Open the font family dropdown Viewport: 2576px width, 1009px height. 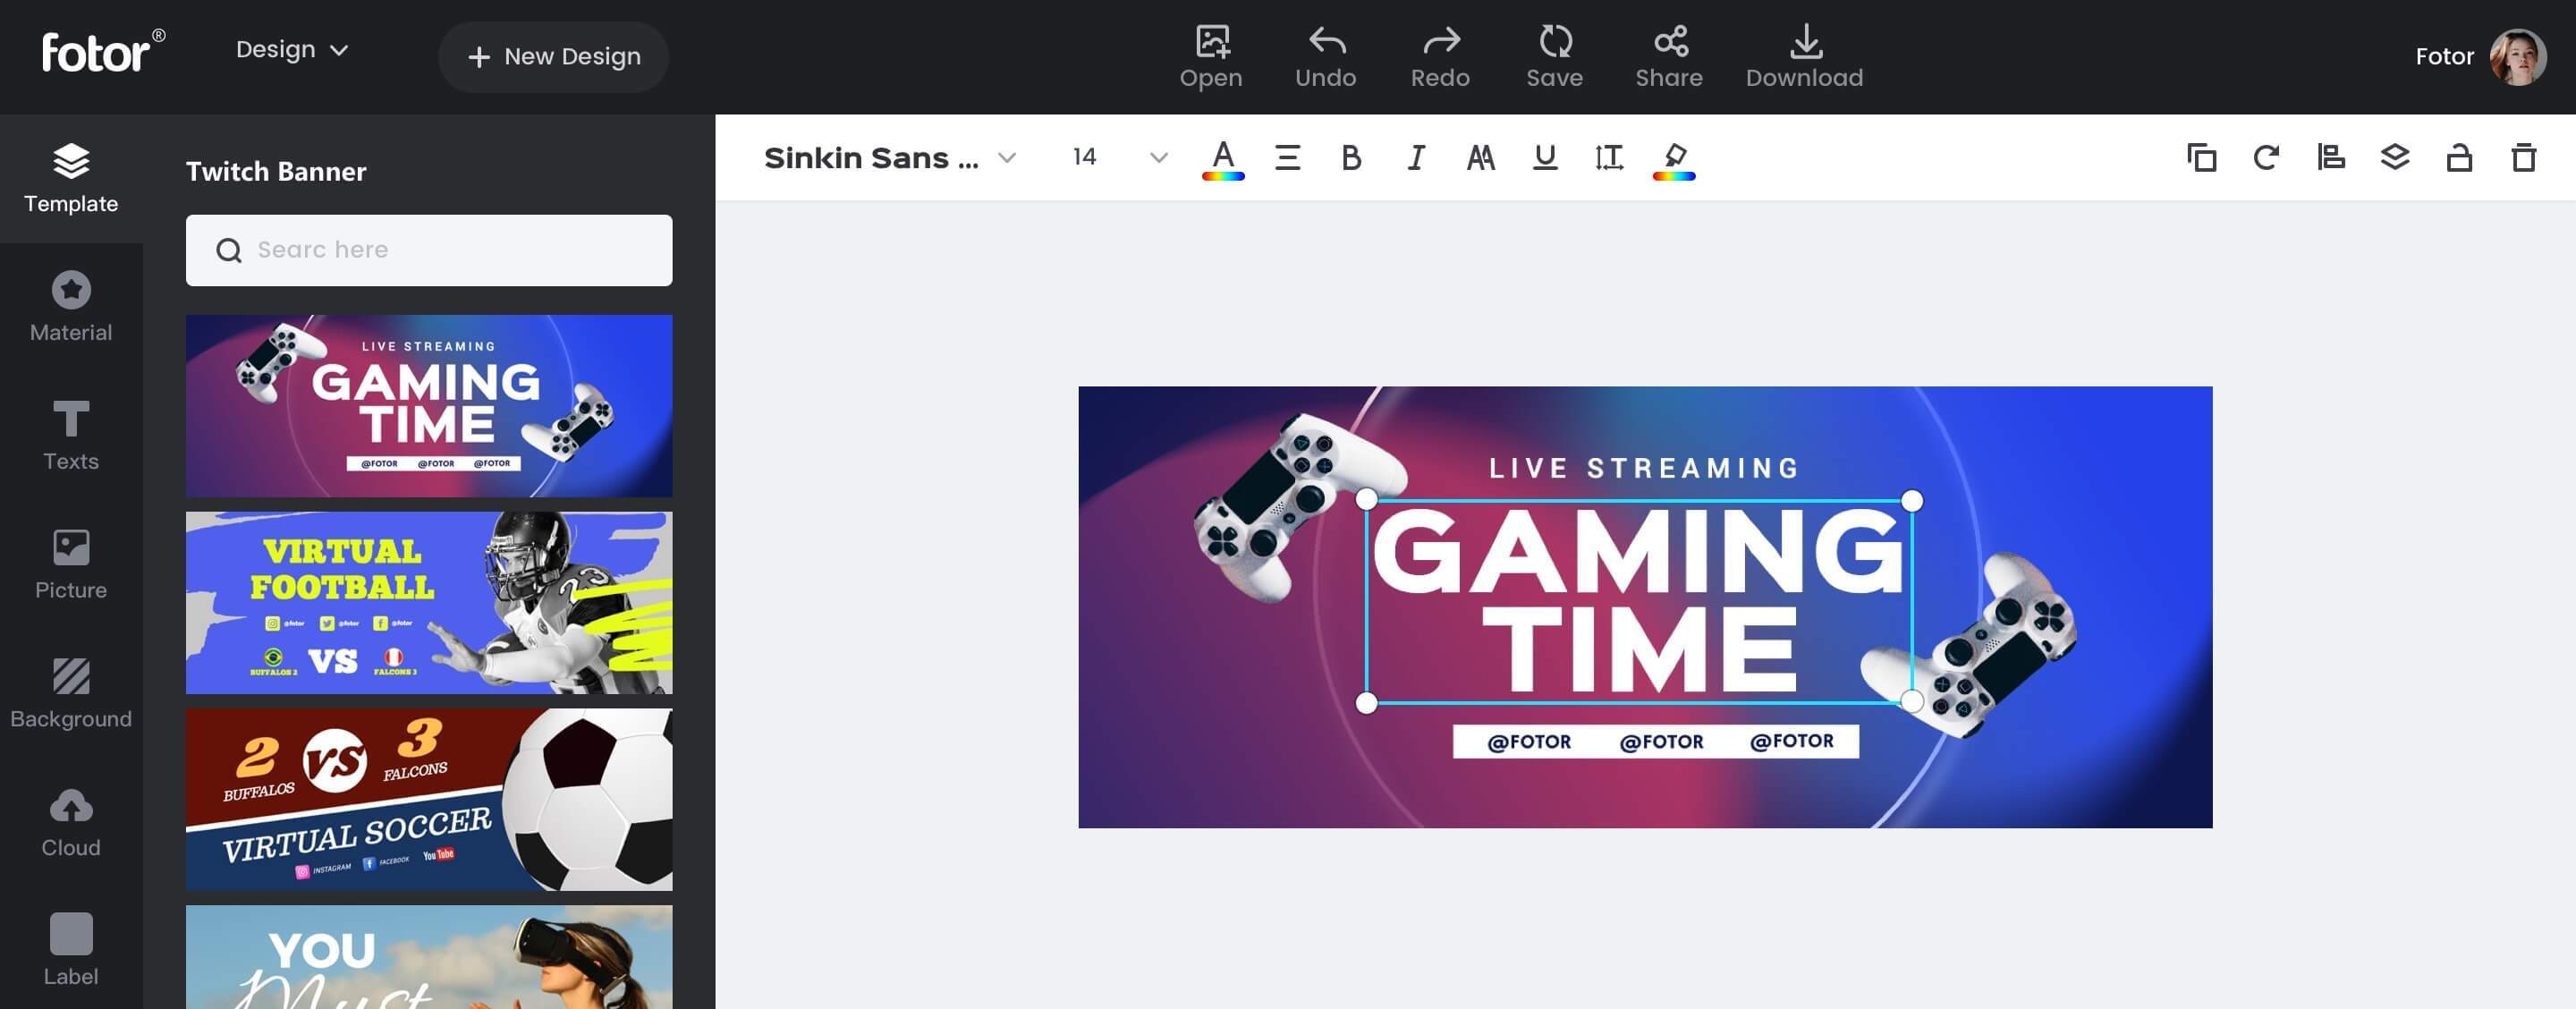coord(1004,157)
